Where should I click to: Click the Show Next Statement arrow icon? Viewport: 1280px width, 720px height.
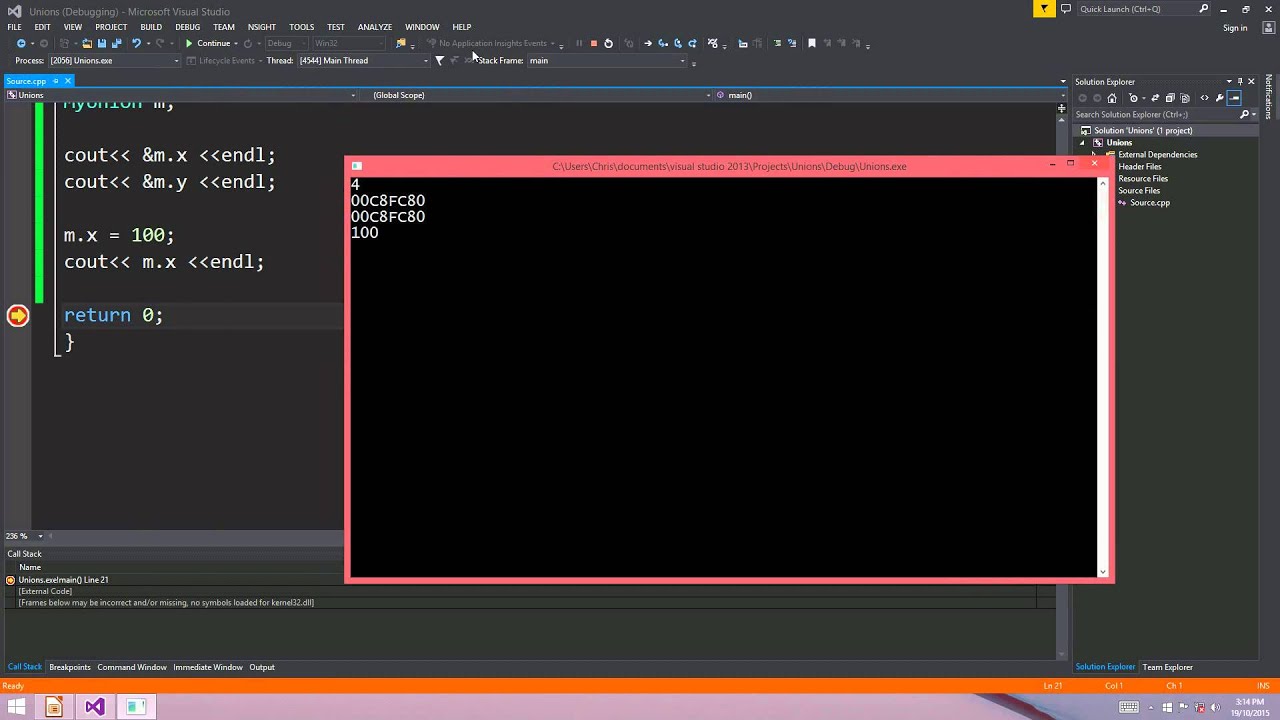pos(647,43)
